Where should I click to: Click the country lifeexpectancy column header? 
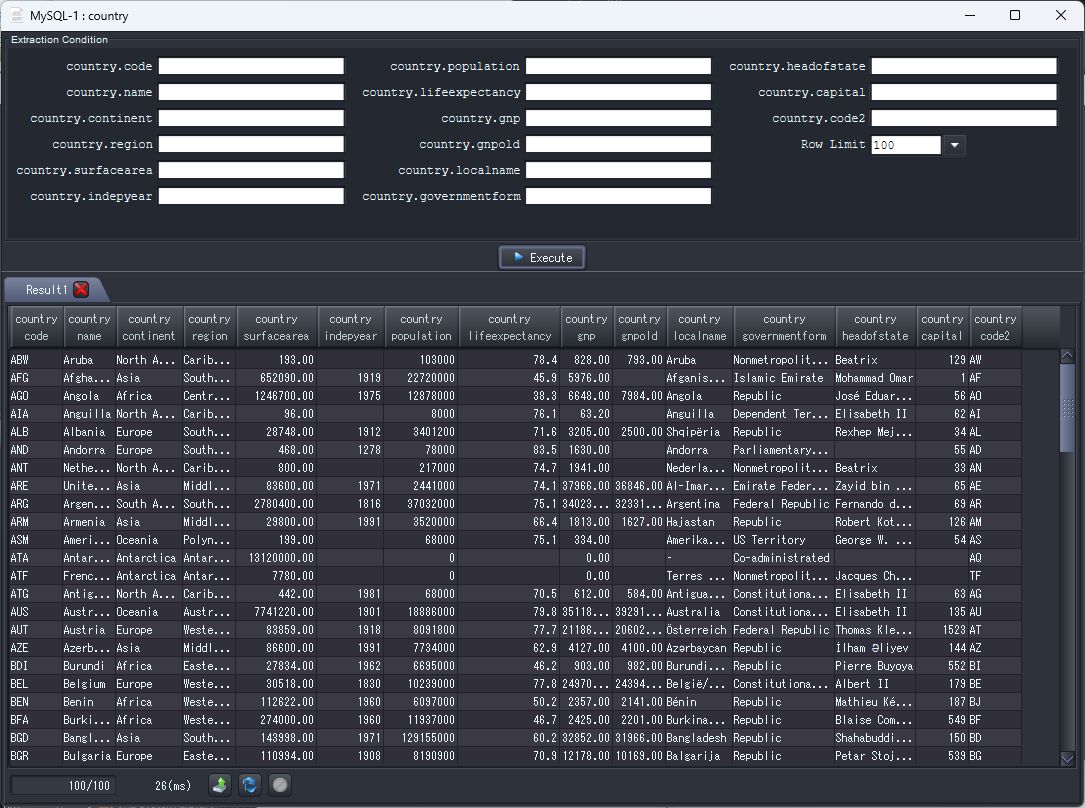509,327
